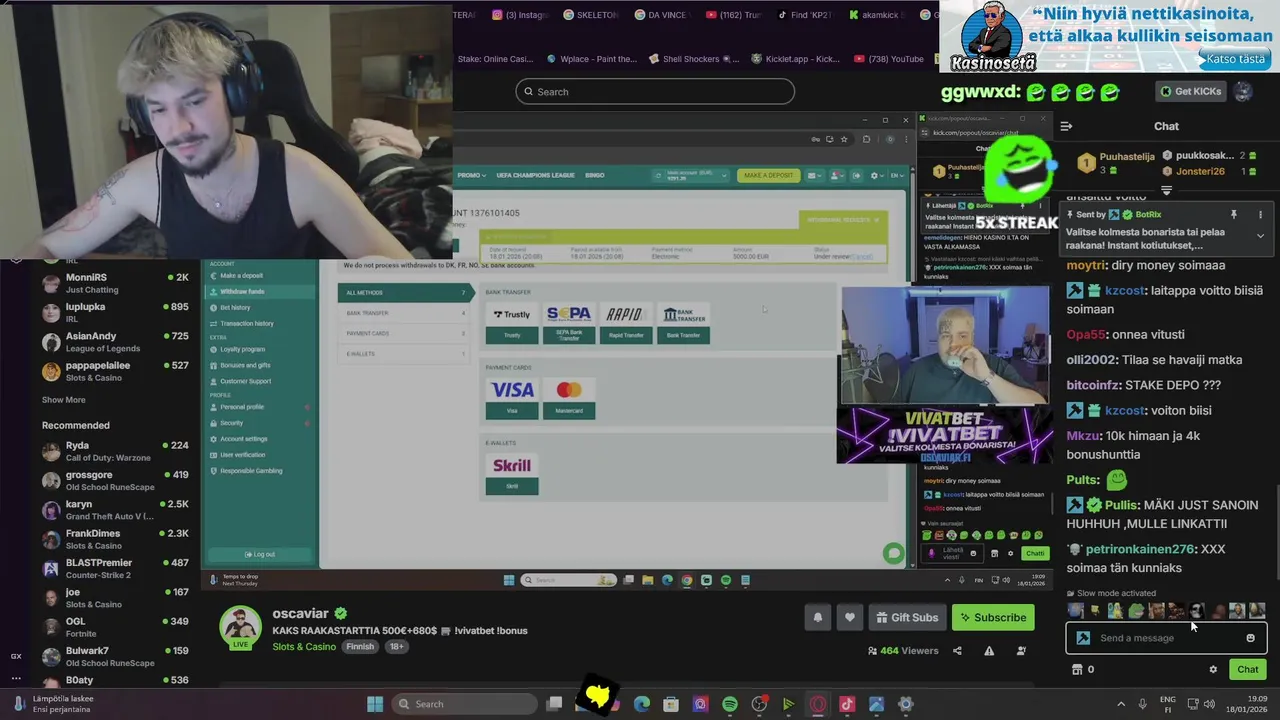The width and height of the screenshot is (1280, 720).
Task: Open recommended channel Bulwark7
Action: coord(115,657)
